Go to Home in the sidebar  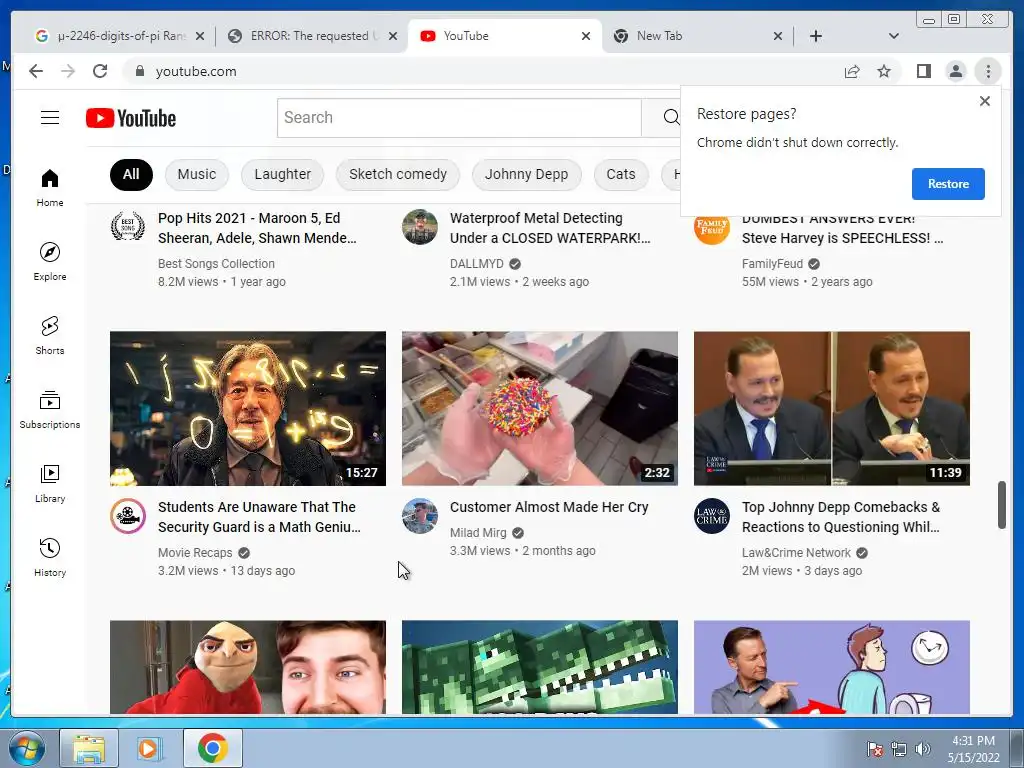[50, 187]
